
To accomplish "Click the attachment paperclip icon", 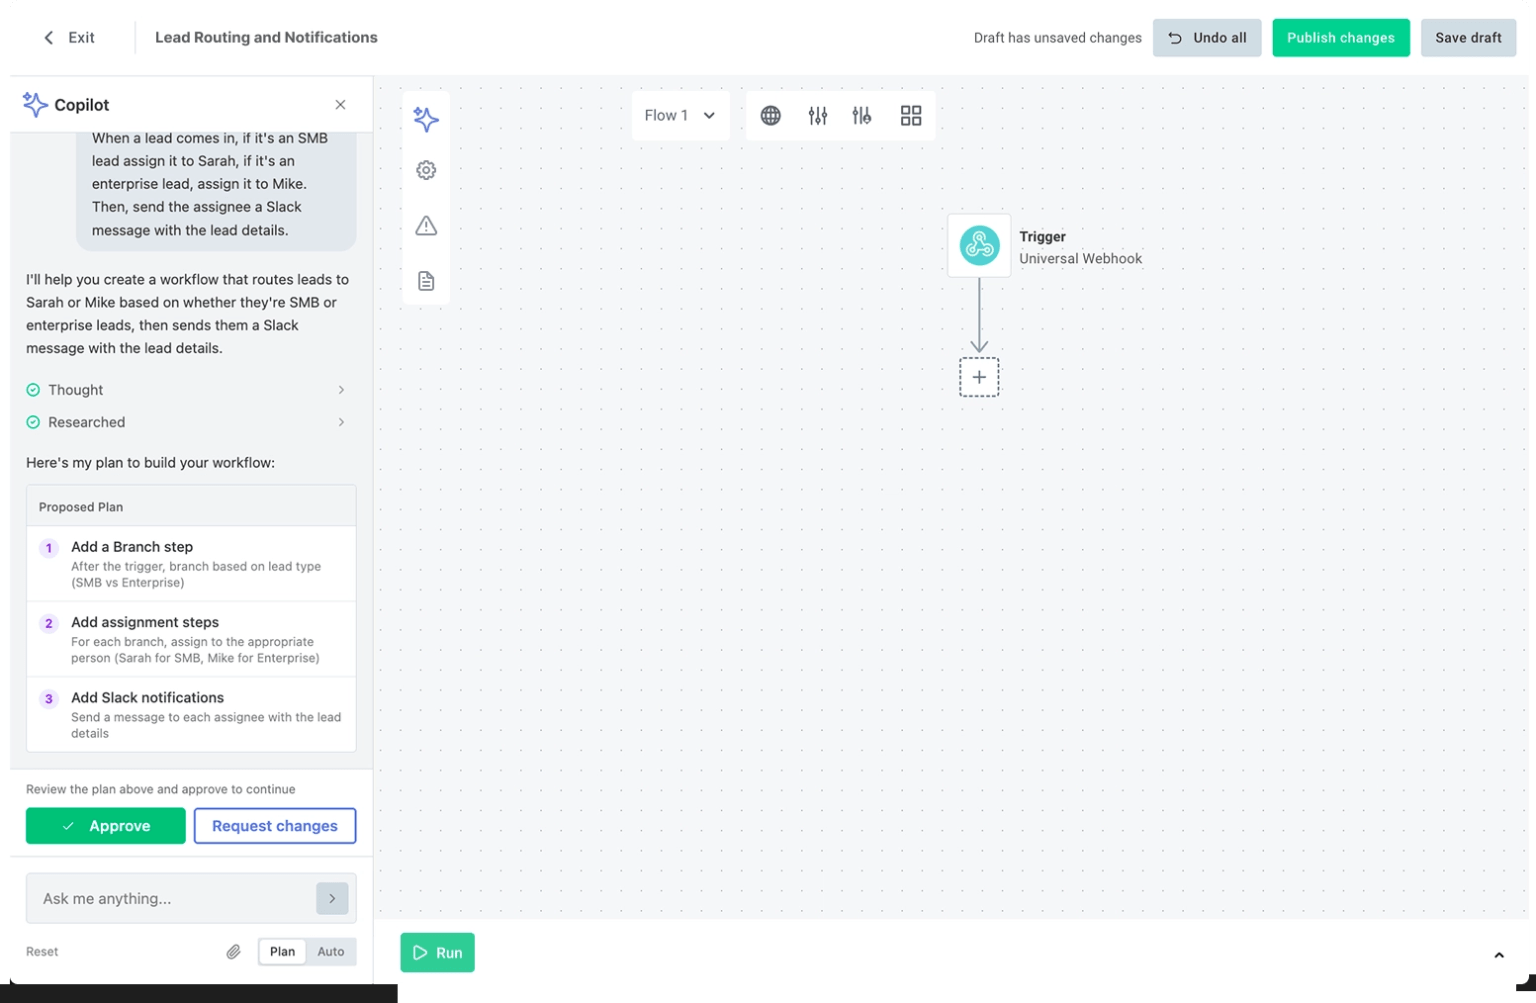I will click(x=233, y=952).
